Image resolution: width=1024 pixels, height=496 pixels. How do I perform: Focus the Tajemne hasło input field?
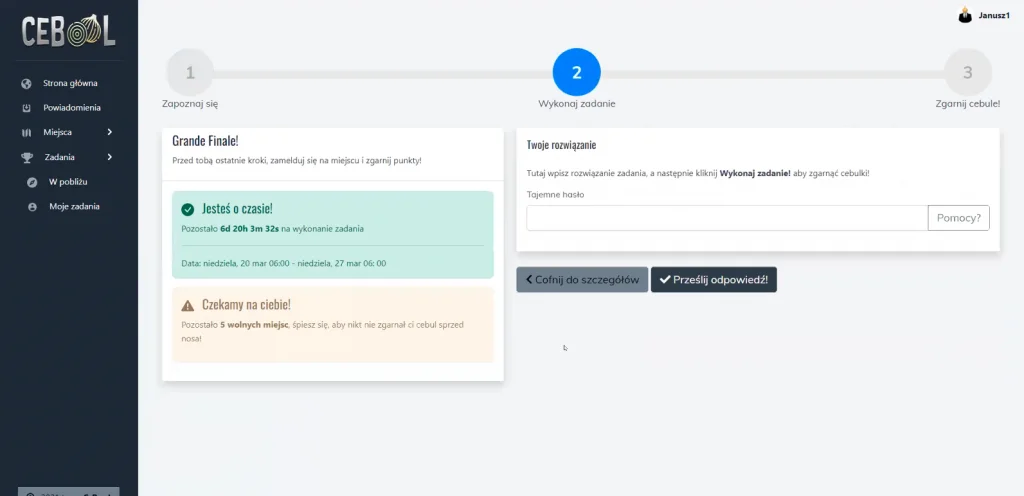tap(728, 218)
